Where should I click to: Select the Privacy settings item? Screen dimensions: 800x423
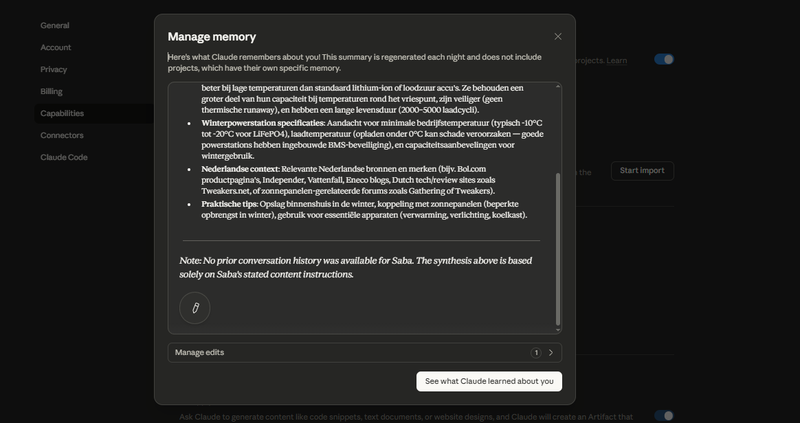point(54,69)
